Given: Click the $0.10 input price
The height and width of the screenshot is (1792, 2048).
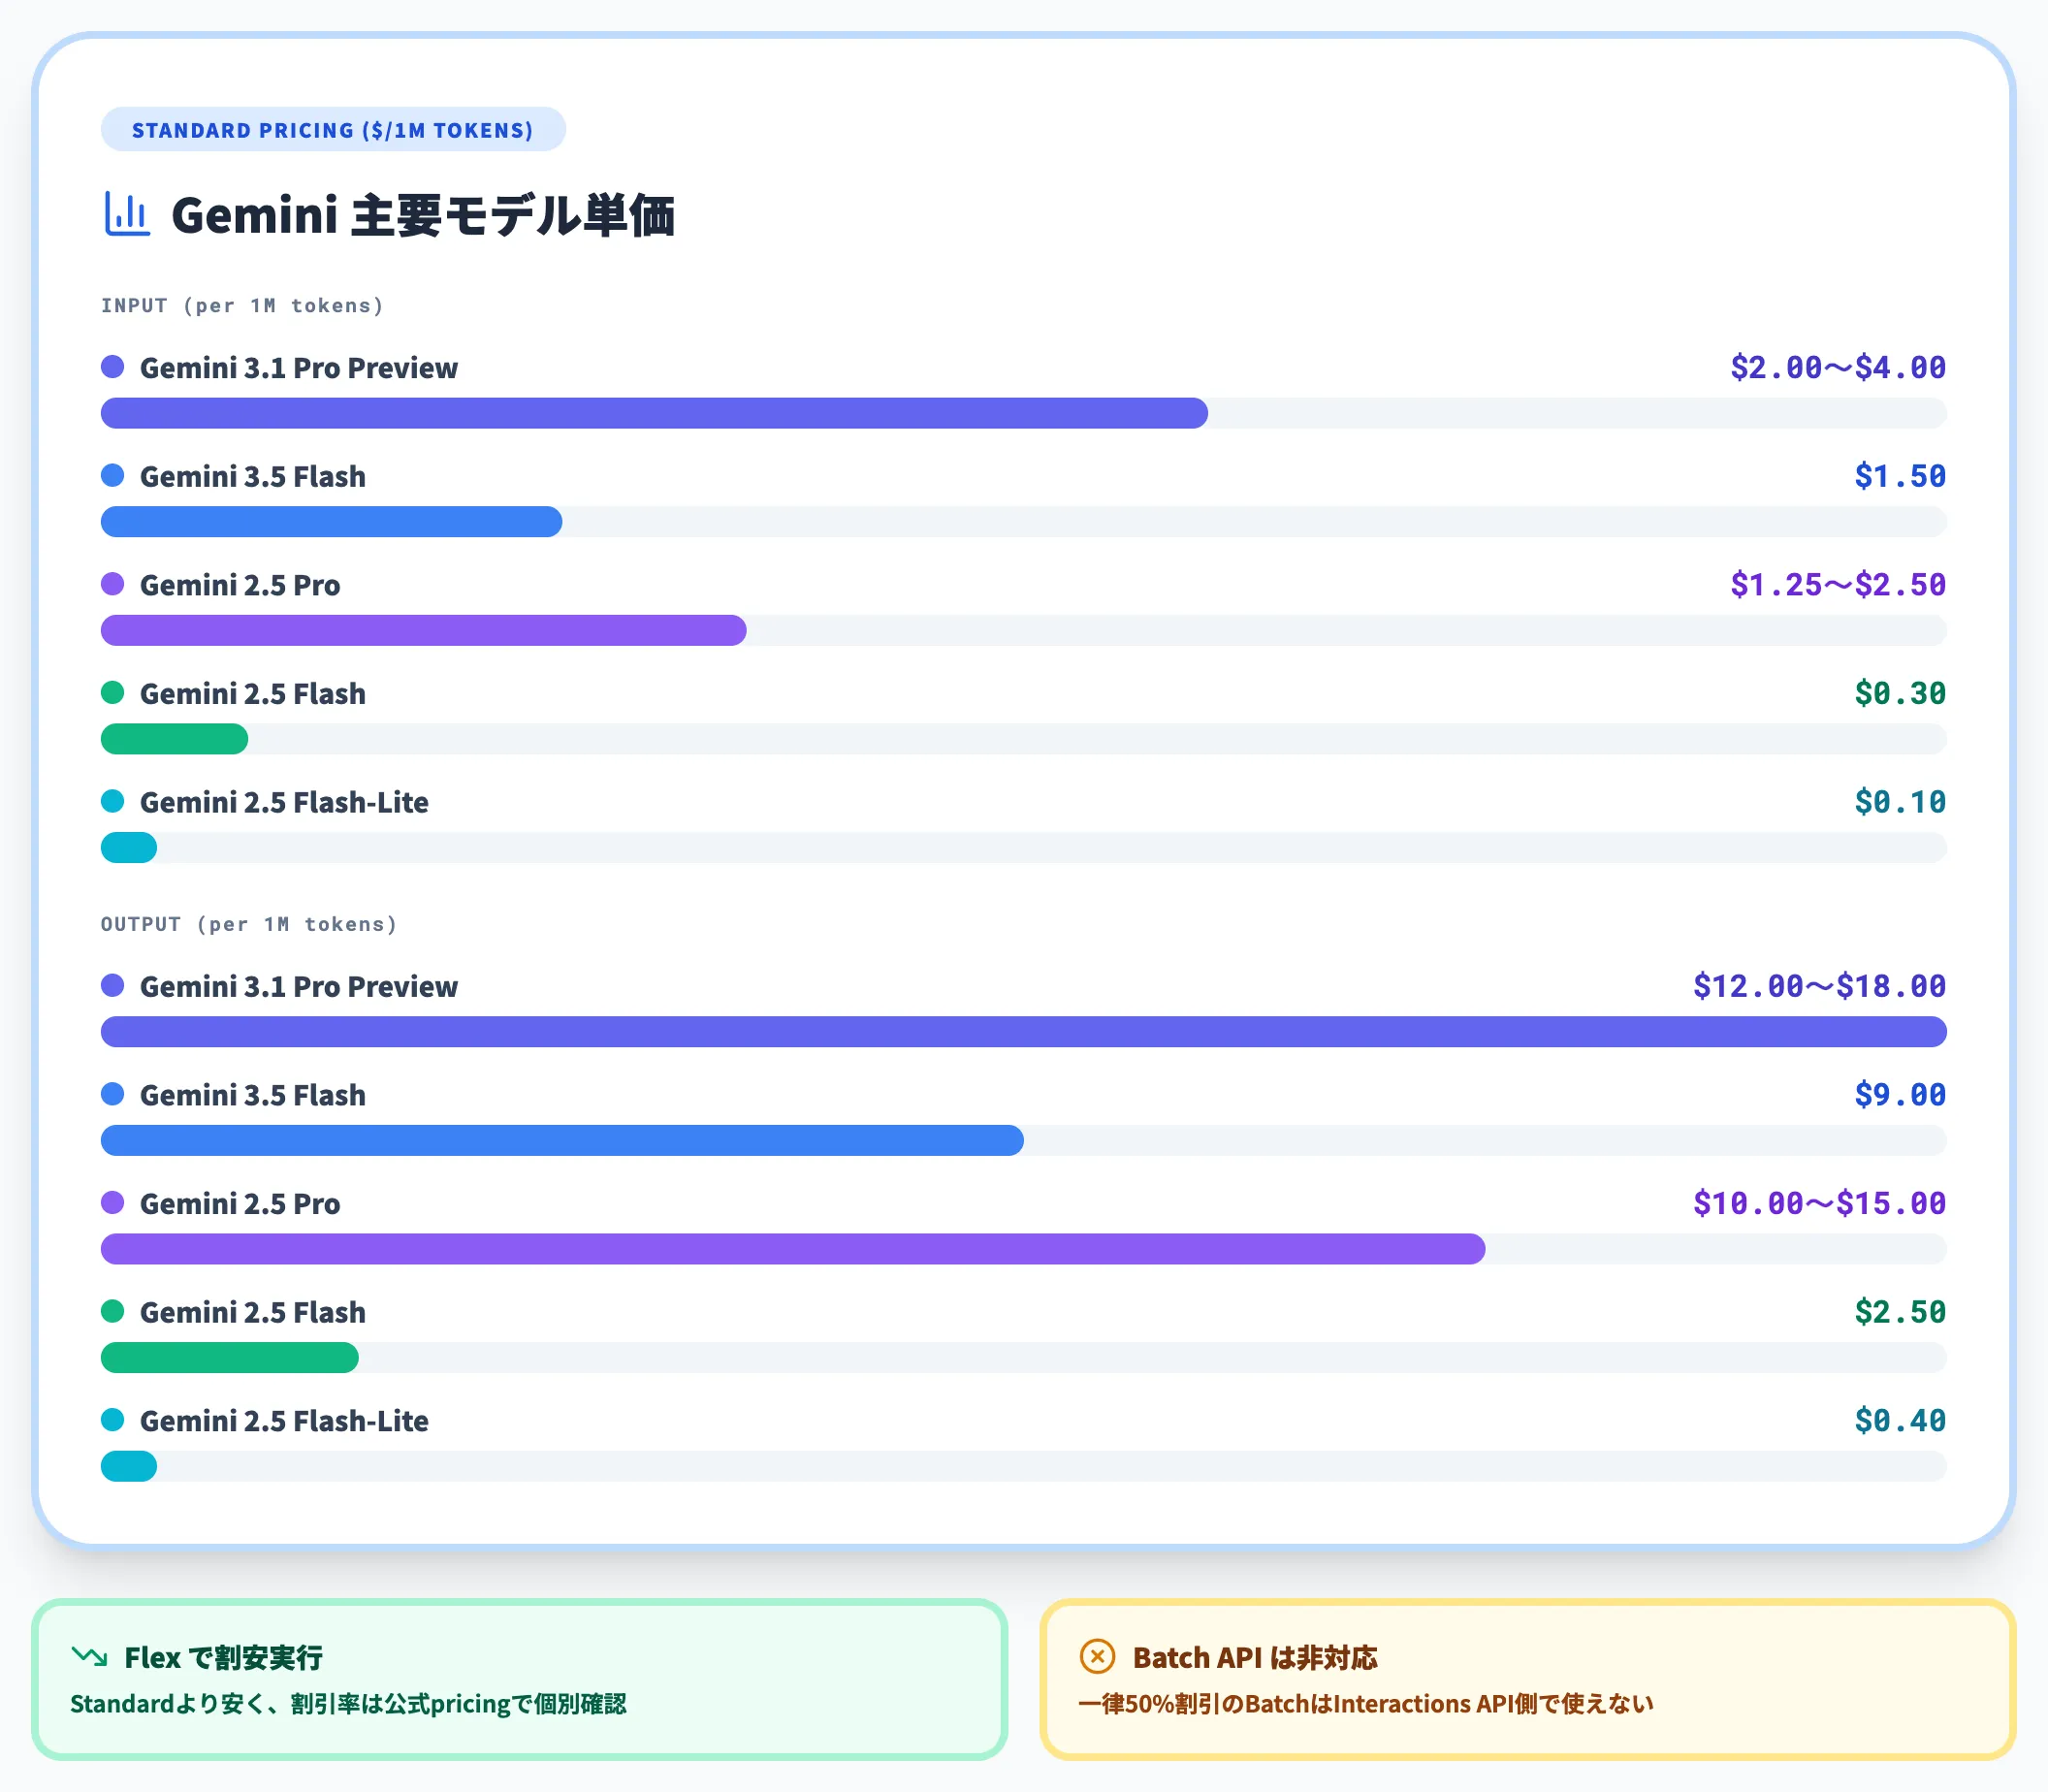Looking at the screenshot, I should (x=1900, y=802).
